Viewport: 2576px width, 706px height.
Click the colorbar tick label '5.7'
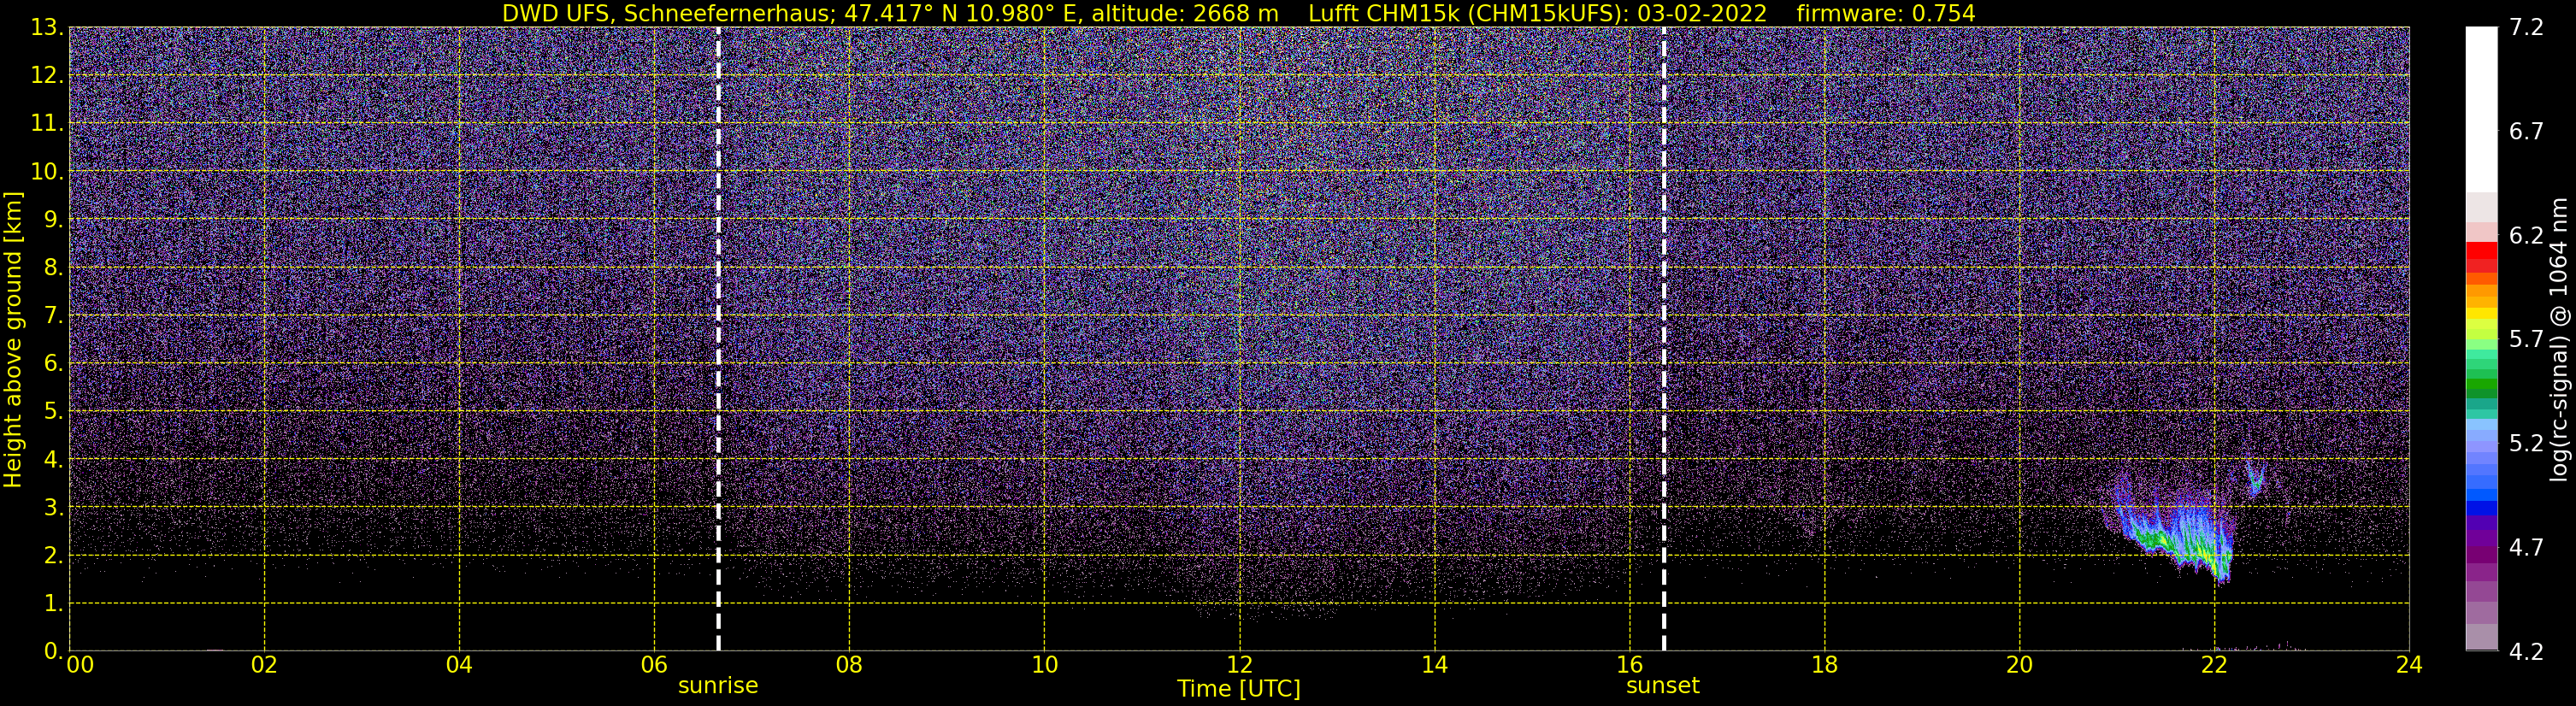[2526, 340]
